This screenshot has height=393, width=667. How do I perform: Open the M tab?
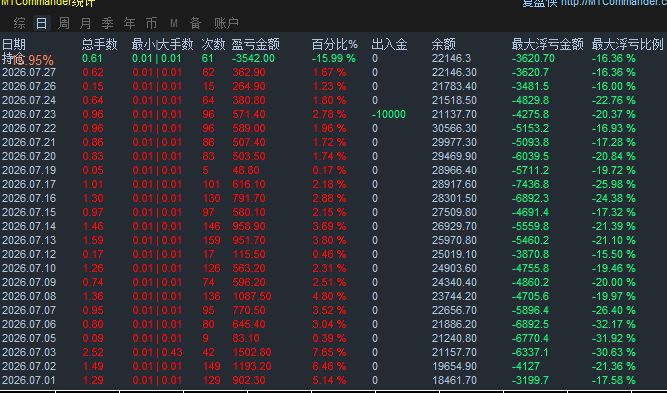pos(174,23)
